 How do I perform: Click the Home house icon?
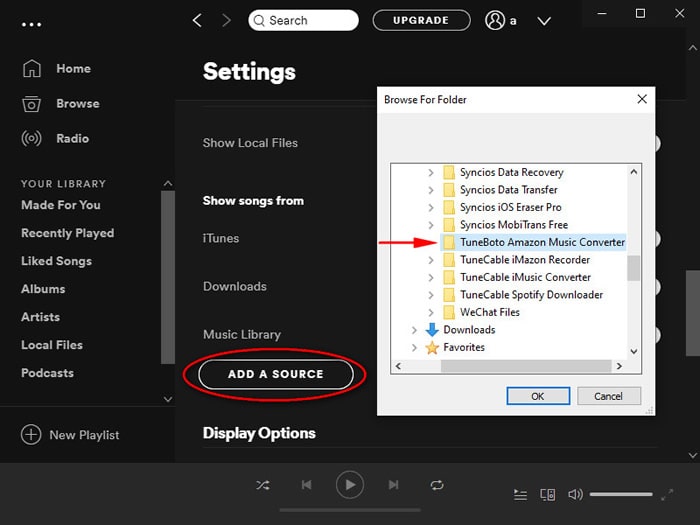[32, 69]
